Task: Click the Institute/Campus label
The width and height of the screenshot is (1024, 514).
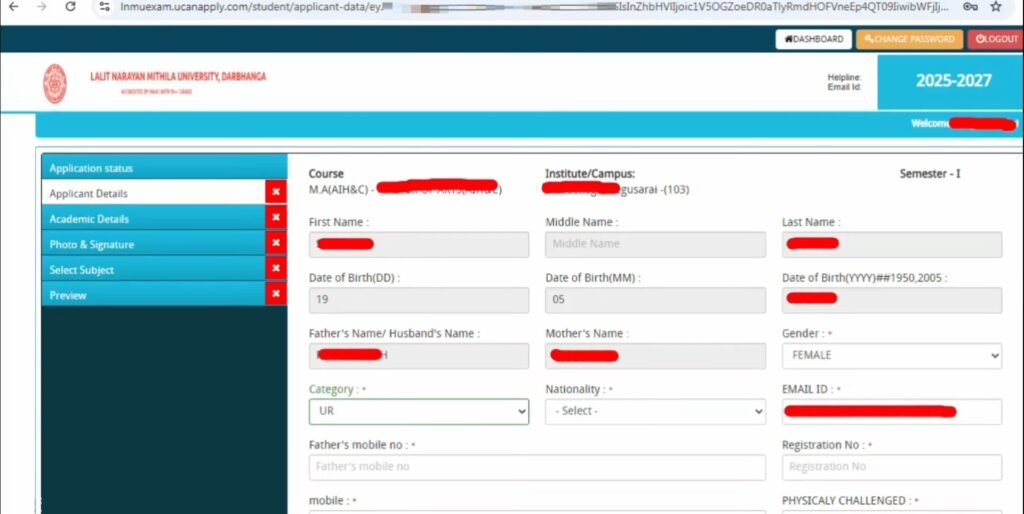Action: pos(590,174)
